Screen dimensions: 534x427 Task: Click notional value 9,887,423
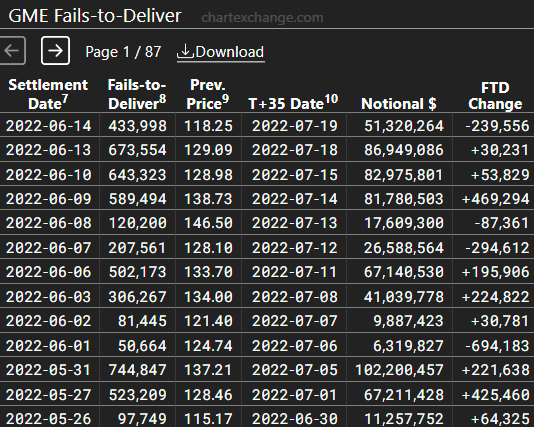409,321
